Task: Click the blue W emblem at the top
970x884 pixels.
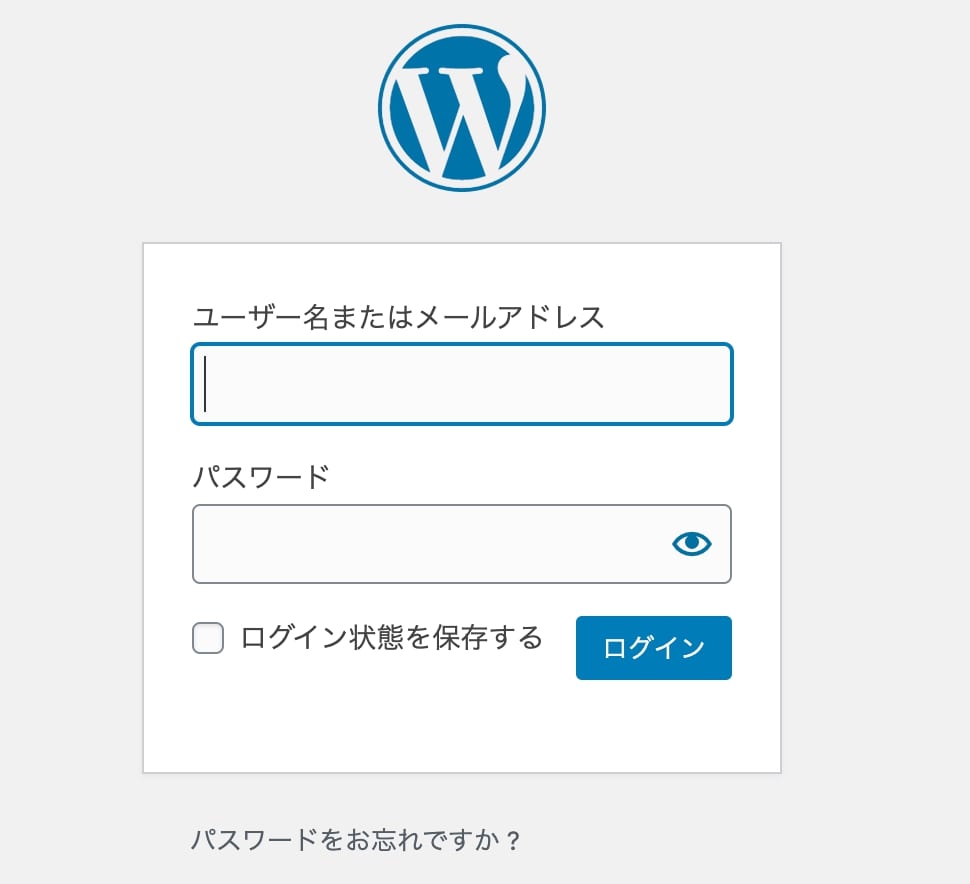Action: point(462,107)
